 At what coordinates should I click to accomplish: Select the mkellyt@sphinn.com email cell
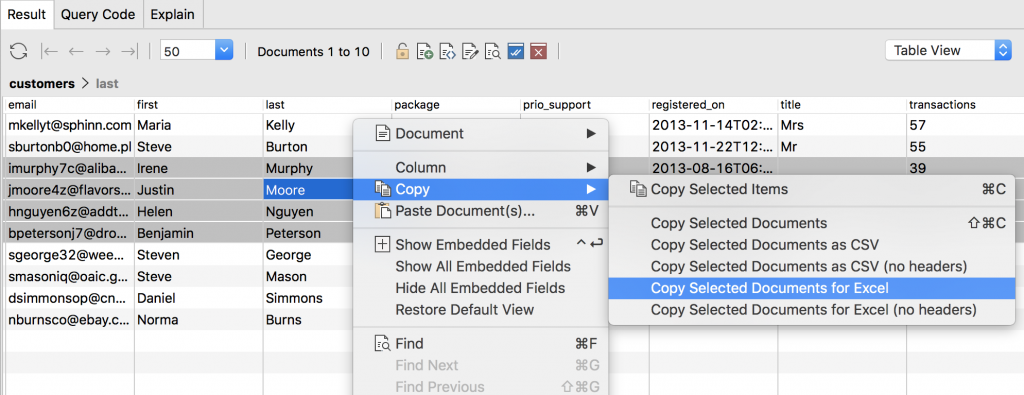pyautogui.click(x=69, y=125)
